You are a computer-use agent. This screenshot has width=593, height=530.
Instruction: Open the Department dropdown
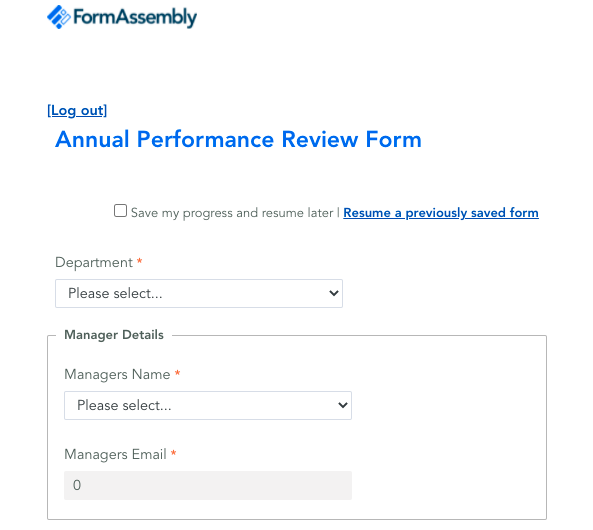[199, 294]
